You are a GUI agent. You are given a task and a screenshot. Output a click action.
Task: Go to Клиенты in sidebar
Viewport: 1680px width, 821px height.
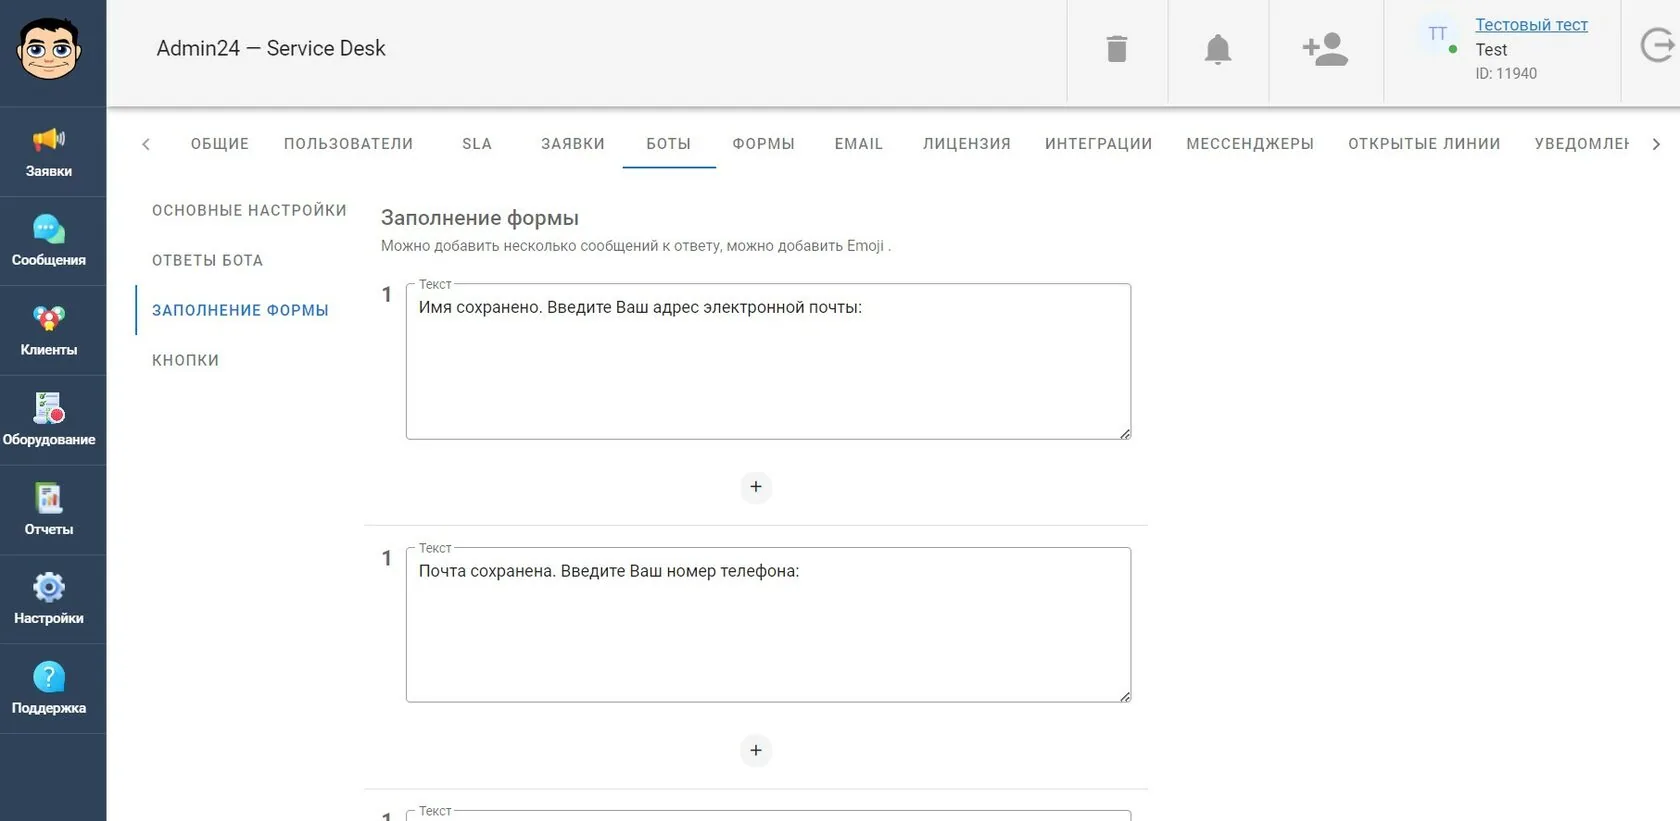coord(49,331)
